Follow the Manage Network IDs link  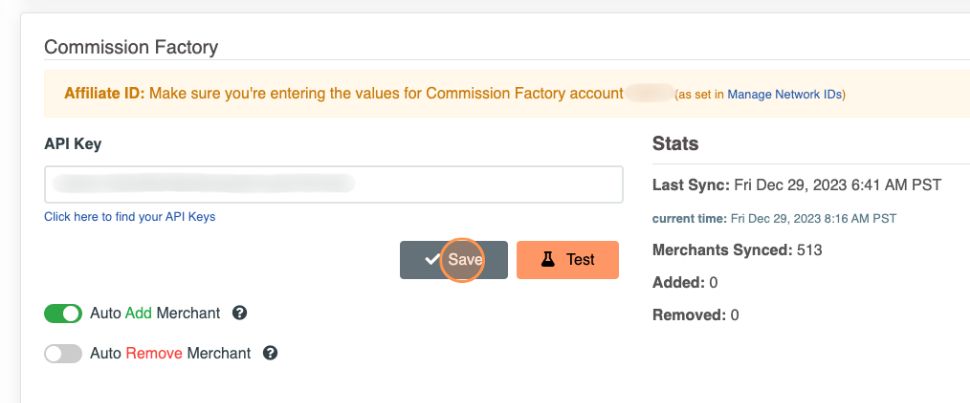[785, 94]
